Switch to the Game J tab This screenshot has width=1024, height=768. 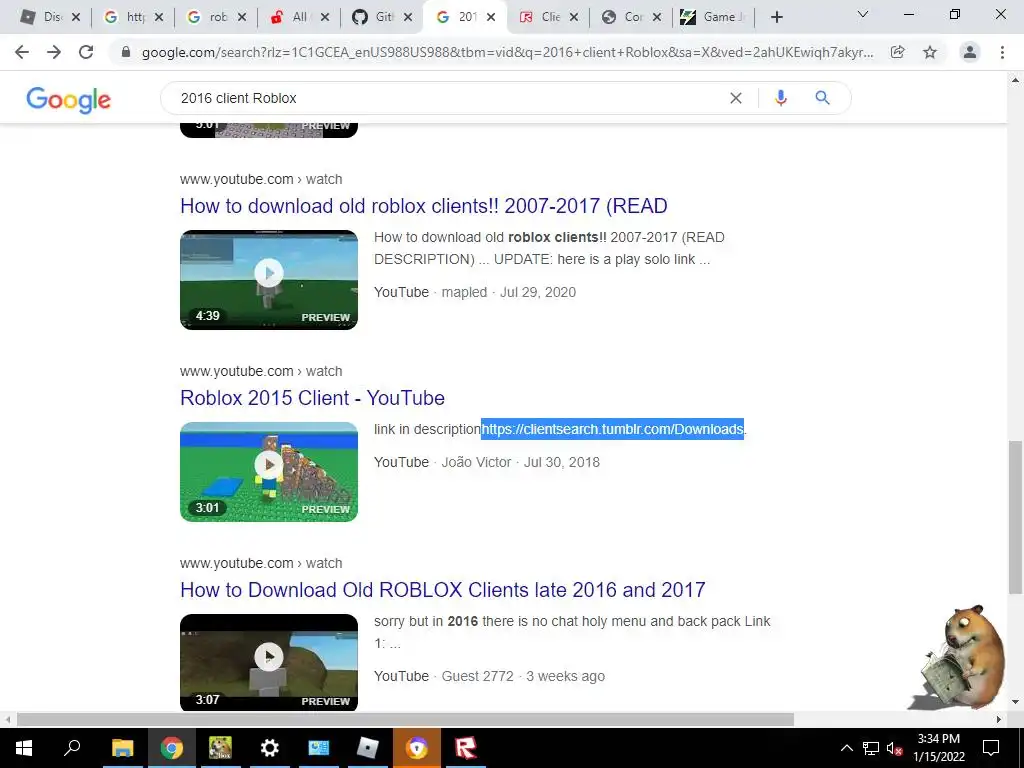(713, 17)
